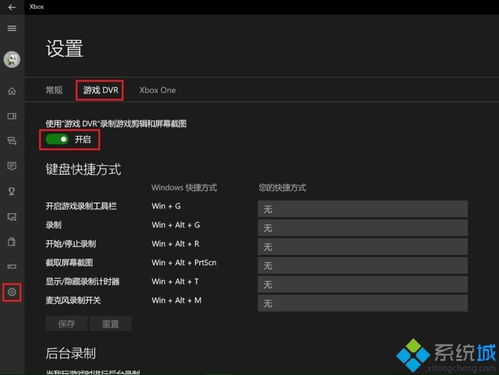Open the hamburger menu
The image size is (499, 375).
(12, 28)
